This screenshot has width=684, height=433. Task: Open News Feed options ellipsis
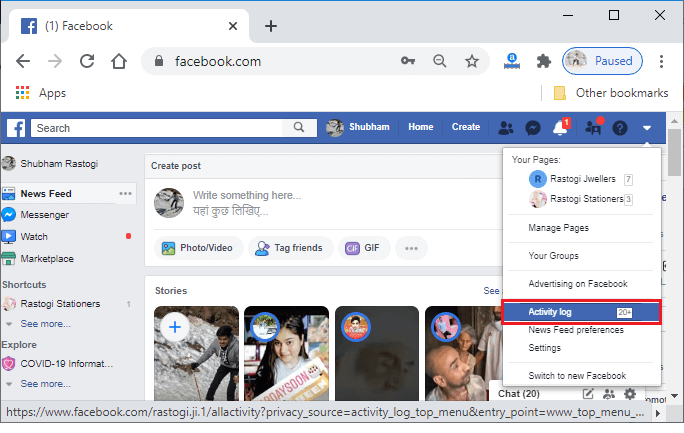coord(125,193)
